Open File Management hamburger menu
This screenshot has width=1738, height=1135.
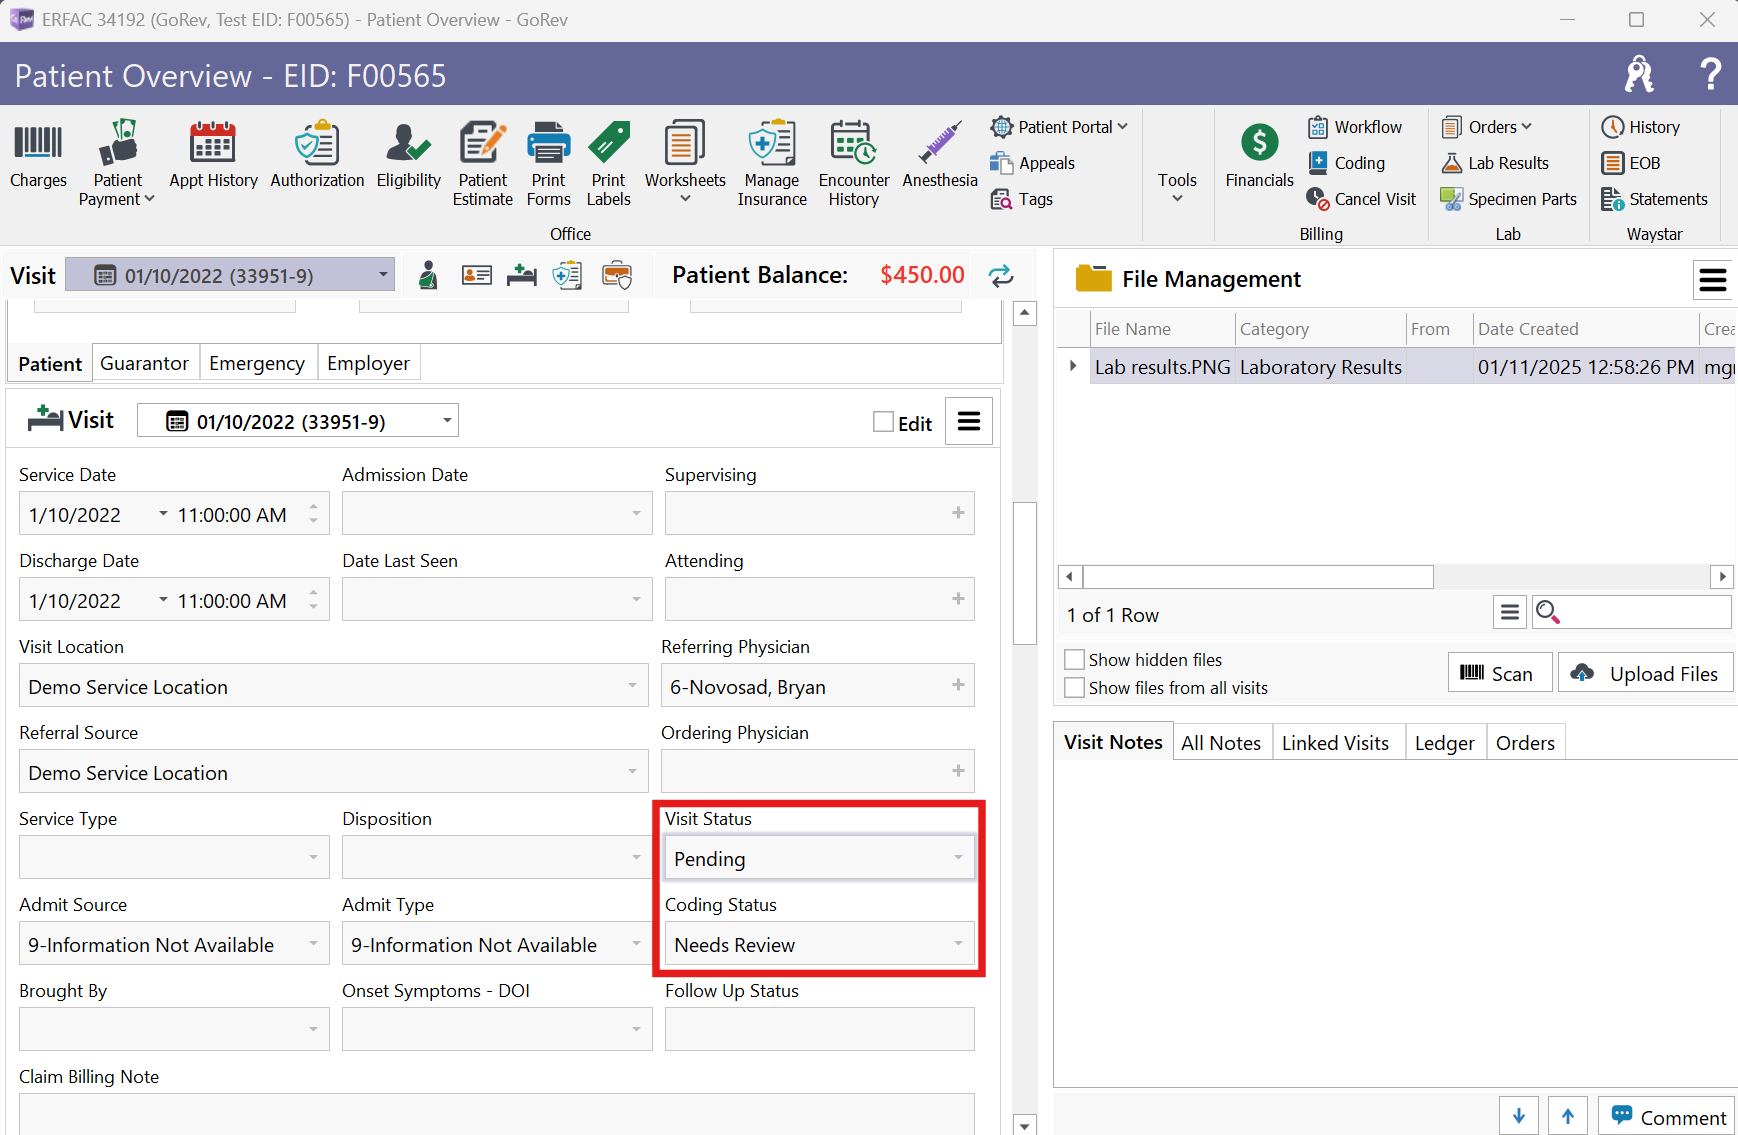[1713, 280]
